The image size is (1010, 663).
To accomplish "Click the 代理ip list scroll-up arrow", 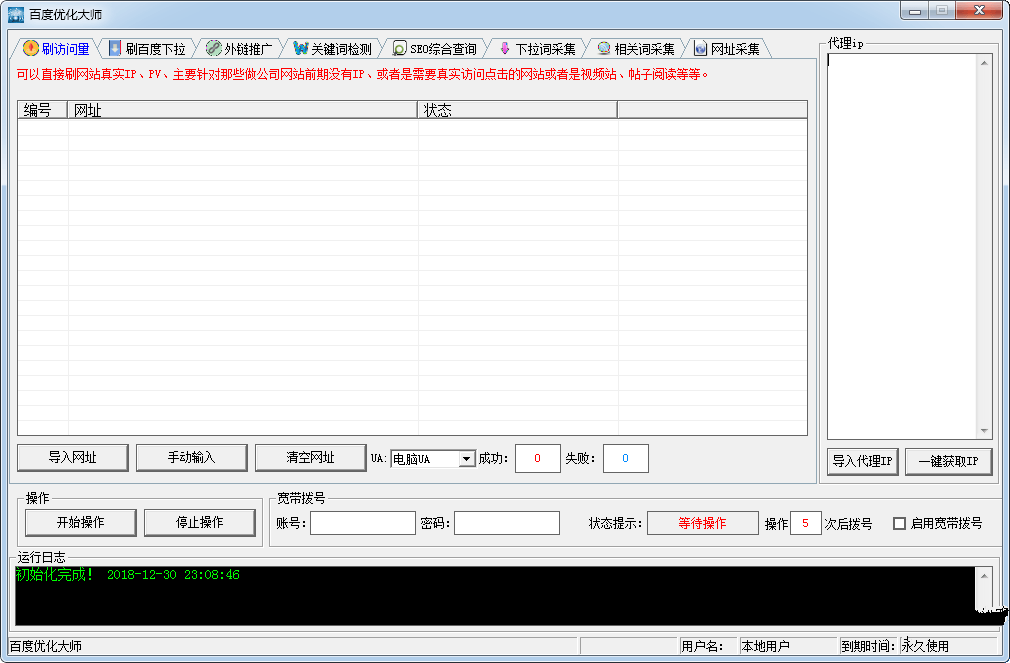I will [984, 62].
